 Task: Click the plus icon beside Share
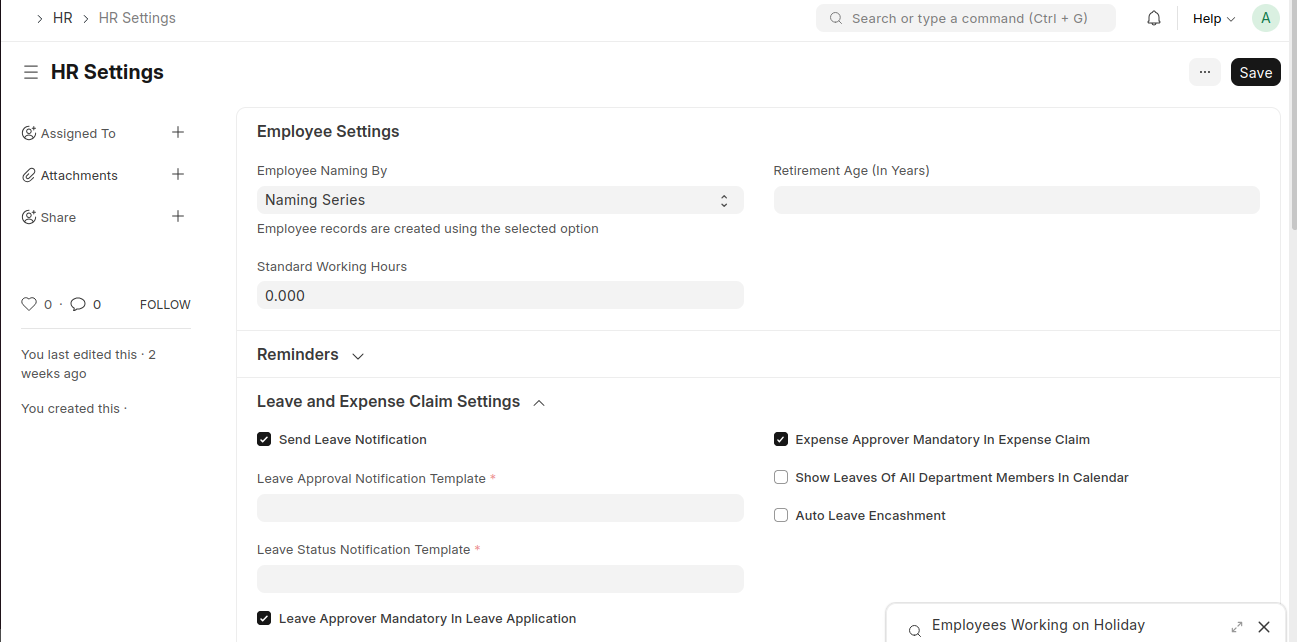(x=178, y=216)
